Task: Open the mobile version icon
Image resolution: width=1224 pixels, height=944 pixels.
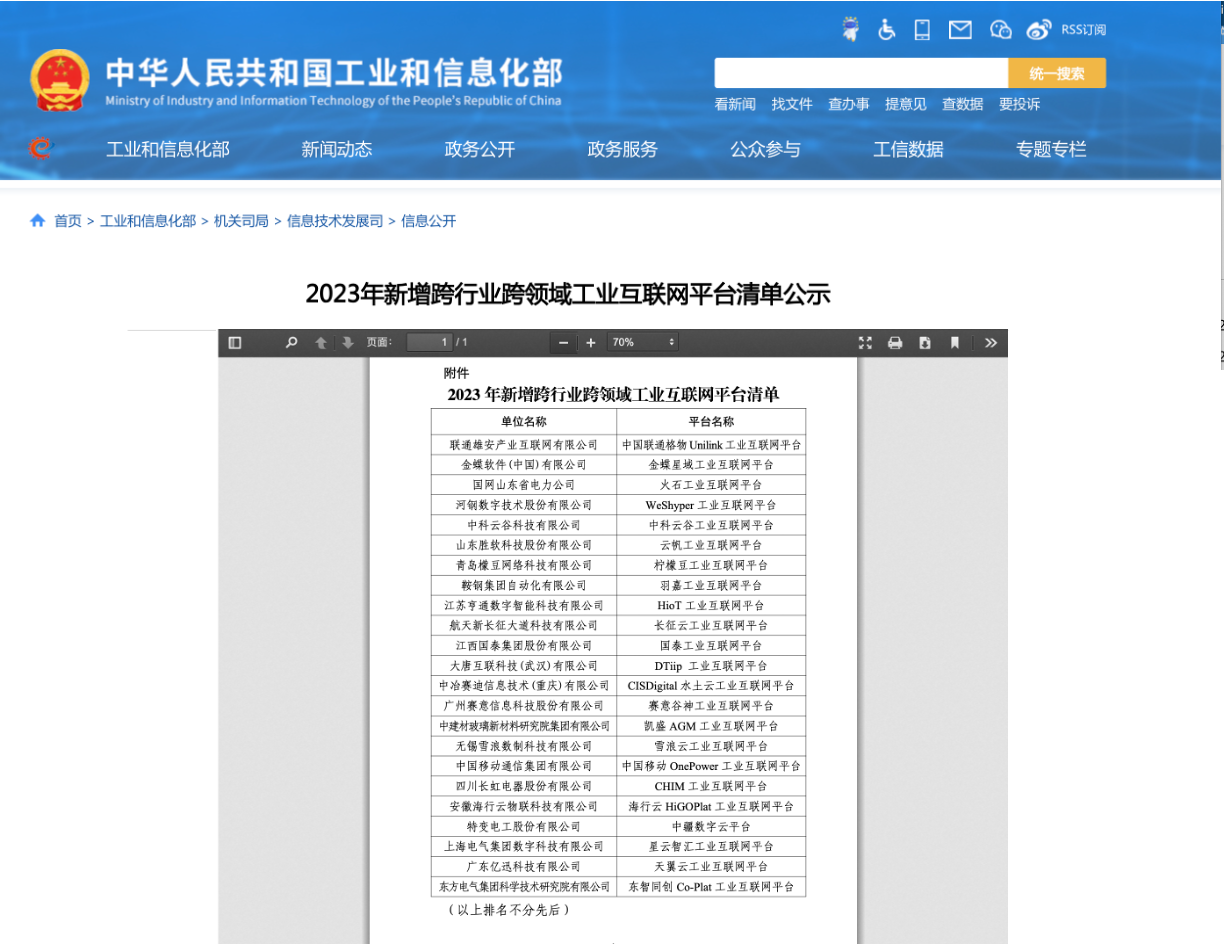Action: click(x=921, y=29)
